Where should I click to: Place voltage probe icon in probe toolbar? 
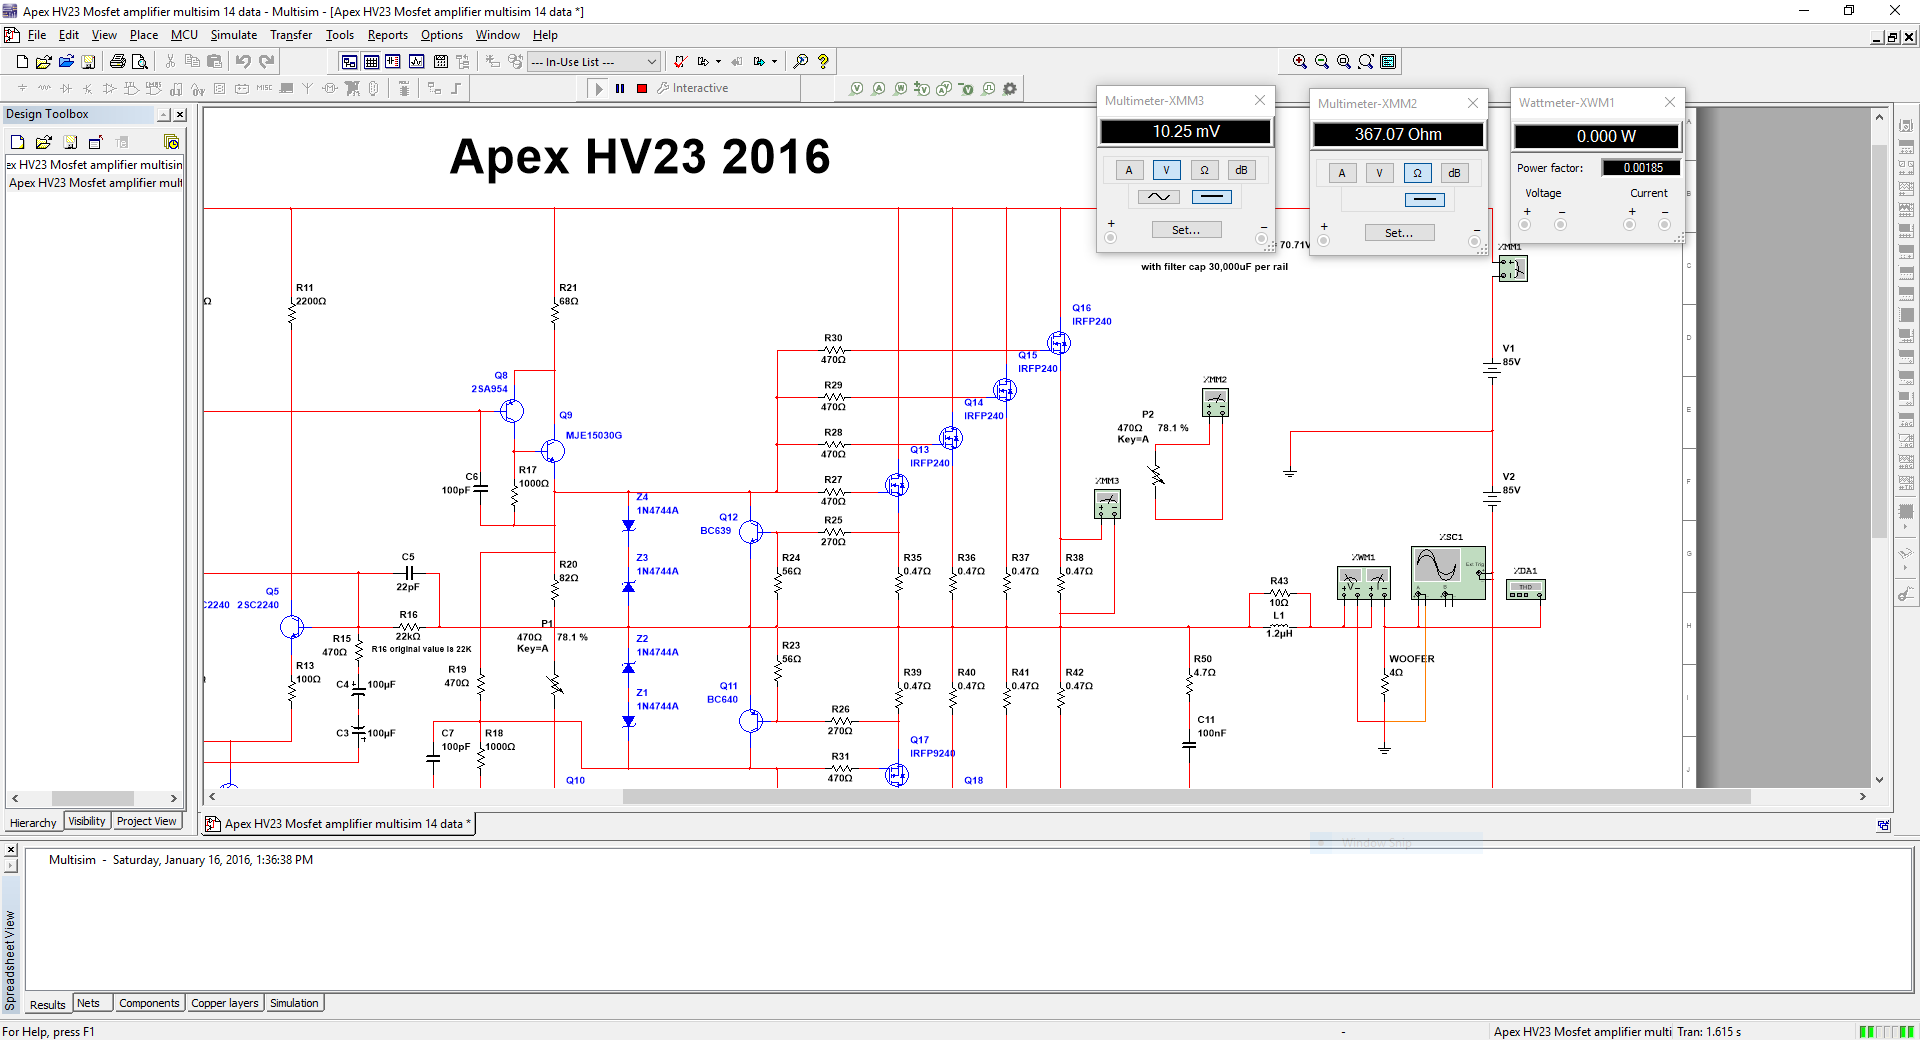(x=856, y=89)
